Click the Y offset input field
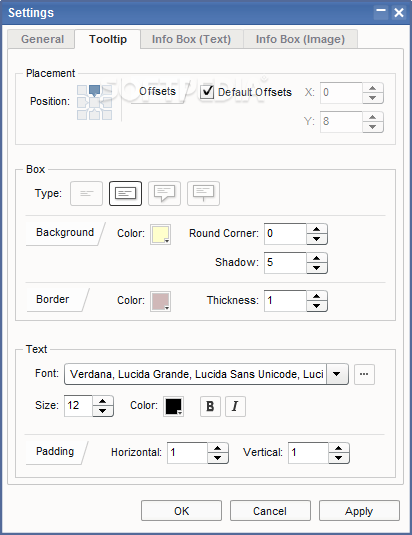The image size is (412, 535). 341,122
